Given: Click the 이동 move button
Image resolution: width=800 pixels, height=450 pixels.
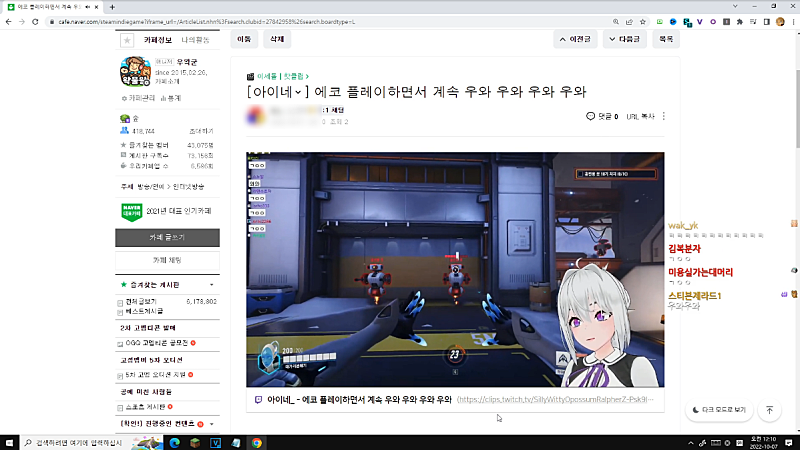Looking at the screenshot, I should click(244, 39).
